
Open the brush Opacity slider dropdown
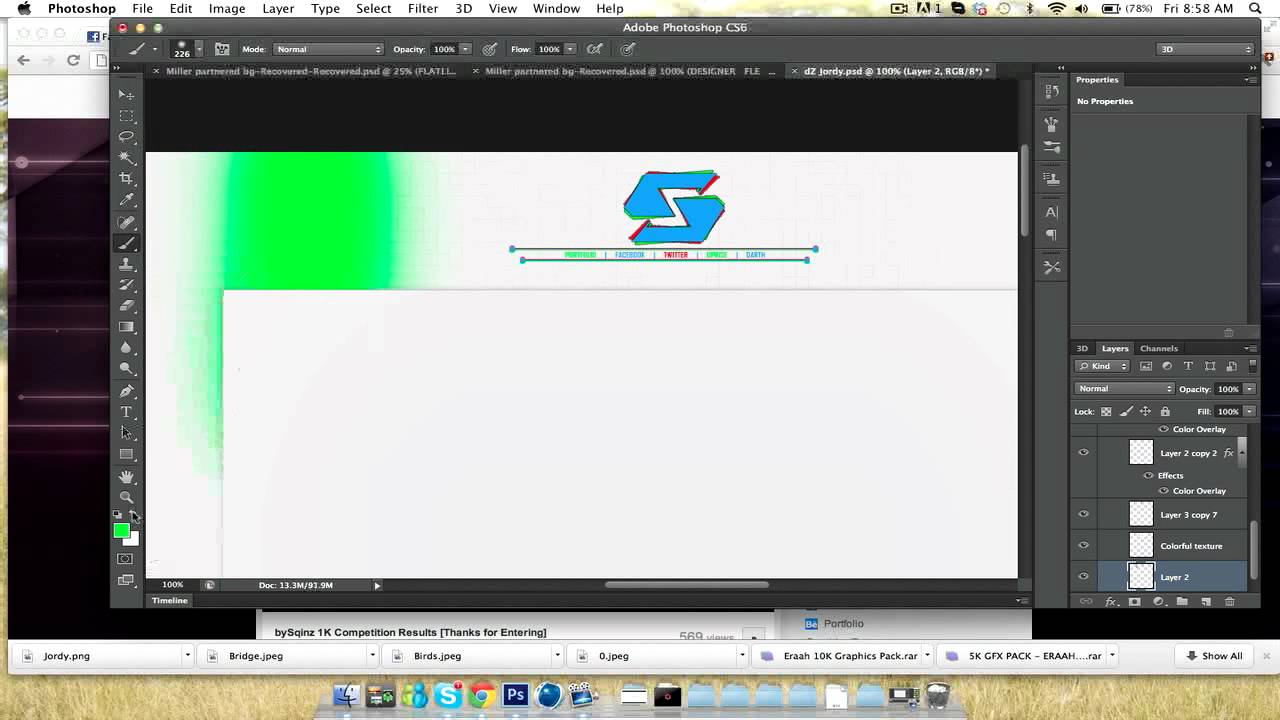point(465,49)
